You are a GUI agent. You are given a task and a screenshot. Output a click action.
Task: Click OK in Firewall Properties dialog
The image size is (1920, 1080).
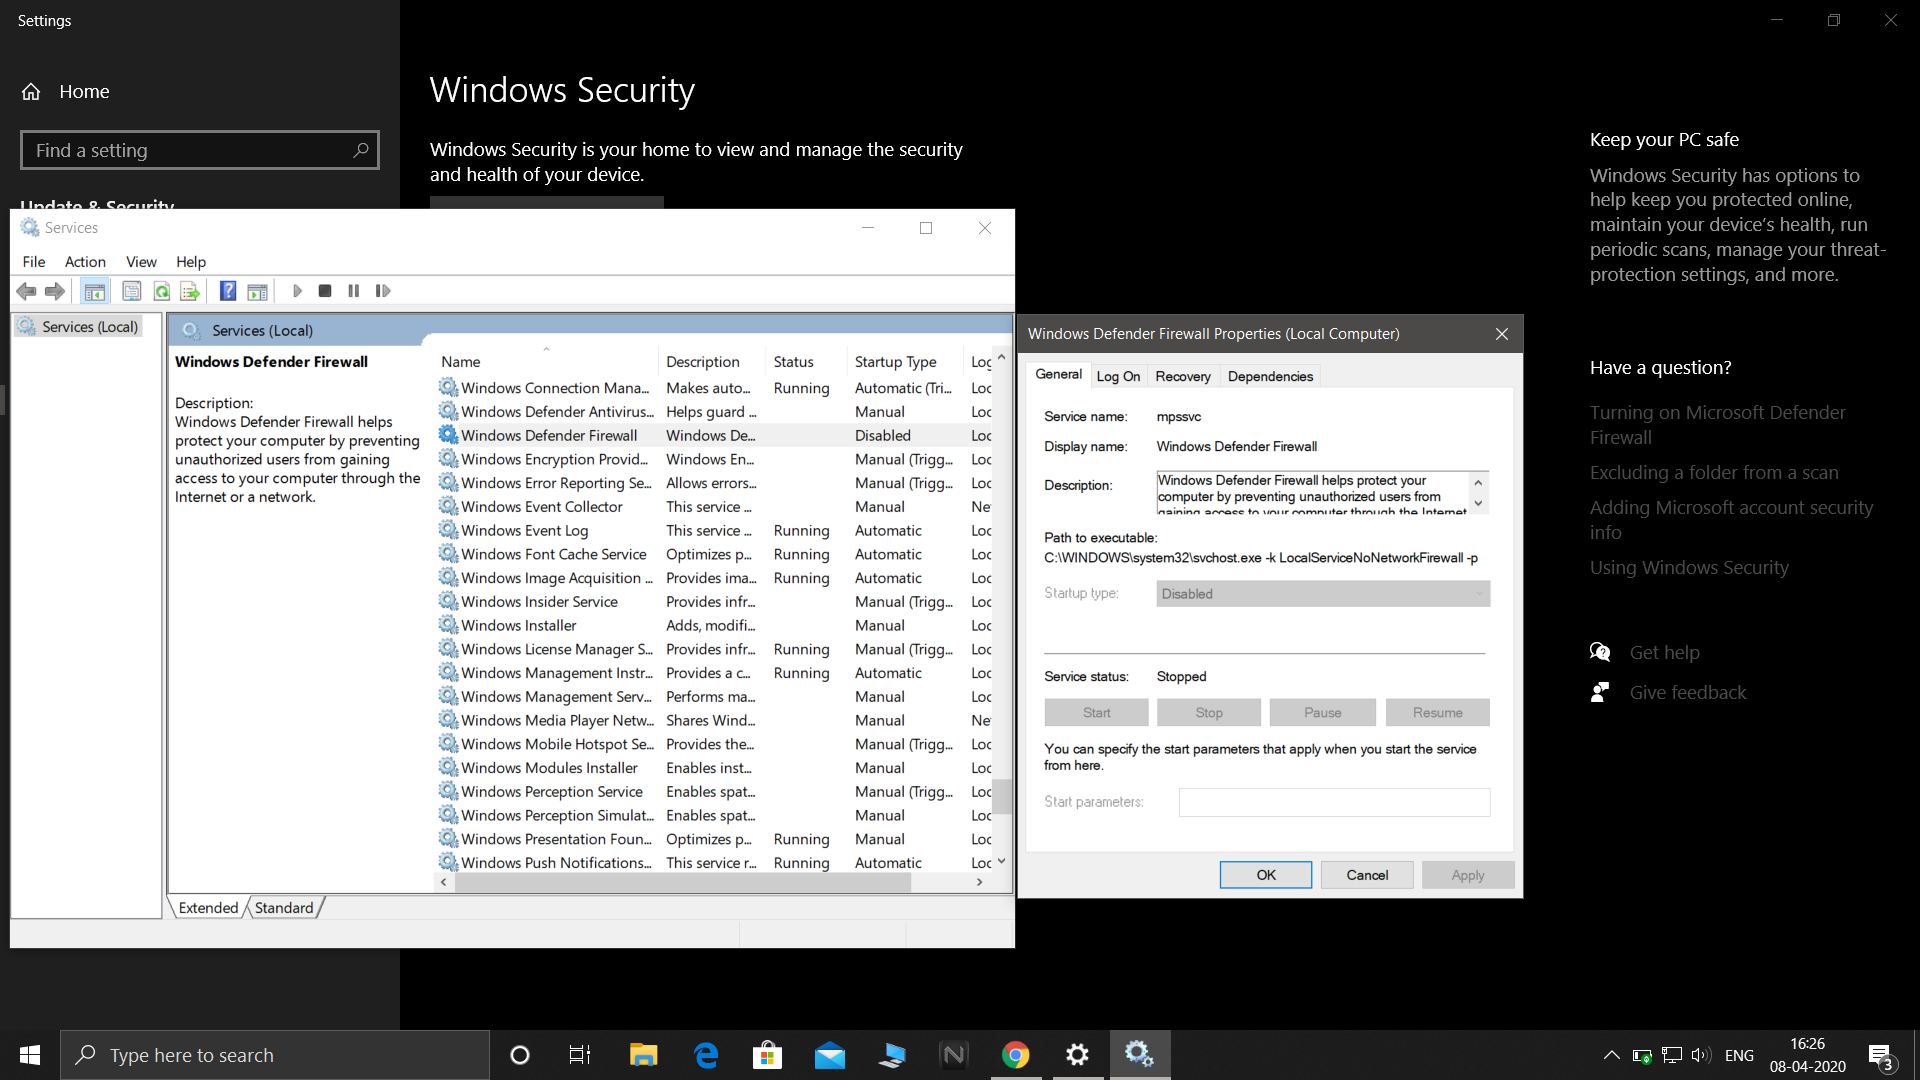pyautogui.click(x=1266, y=875)
